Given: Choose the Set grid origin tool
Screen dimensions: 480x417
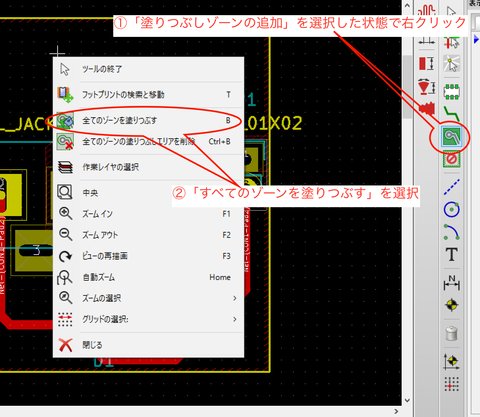Looking at the screenshot, I should (452, 384).
